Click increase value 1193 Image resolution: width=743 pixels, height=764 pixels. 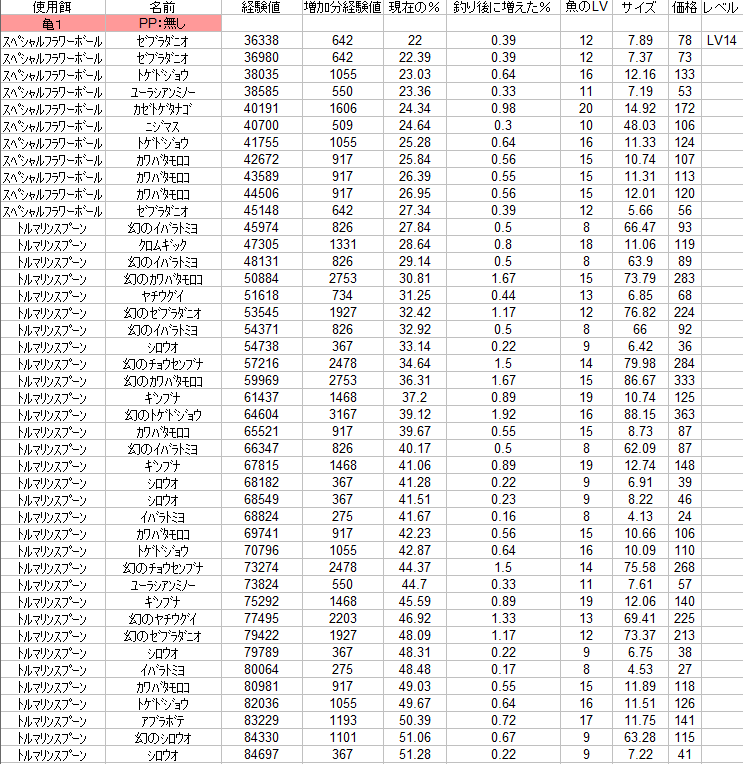pyautogui.click(x=343, y=721)
